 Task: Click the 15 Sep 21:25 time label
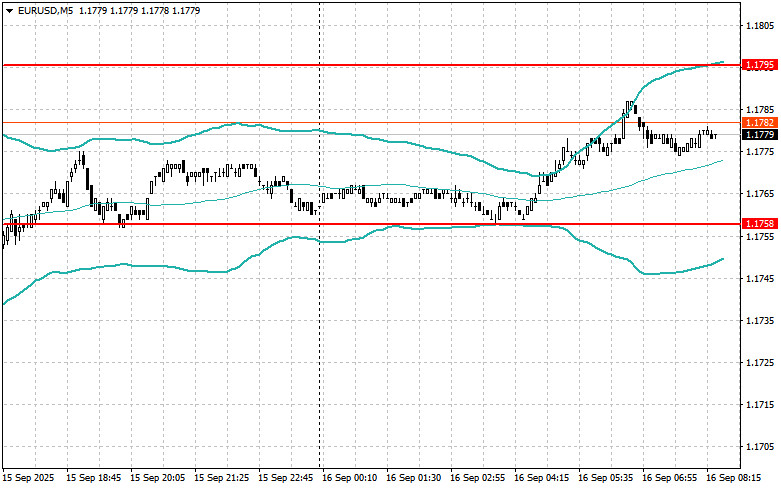coord(222,478)
